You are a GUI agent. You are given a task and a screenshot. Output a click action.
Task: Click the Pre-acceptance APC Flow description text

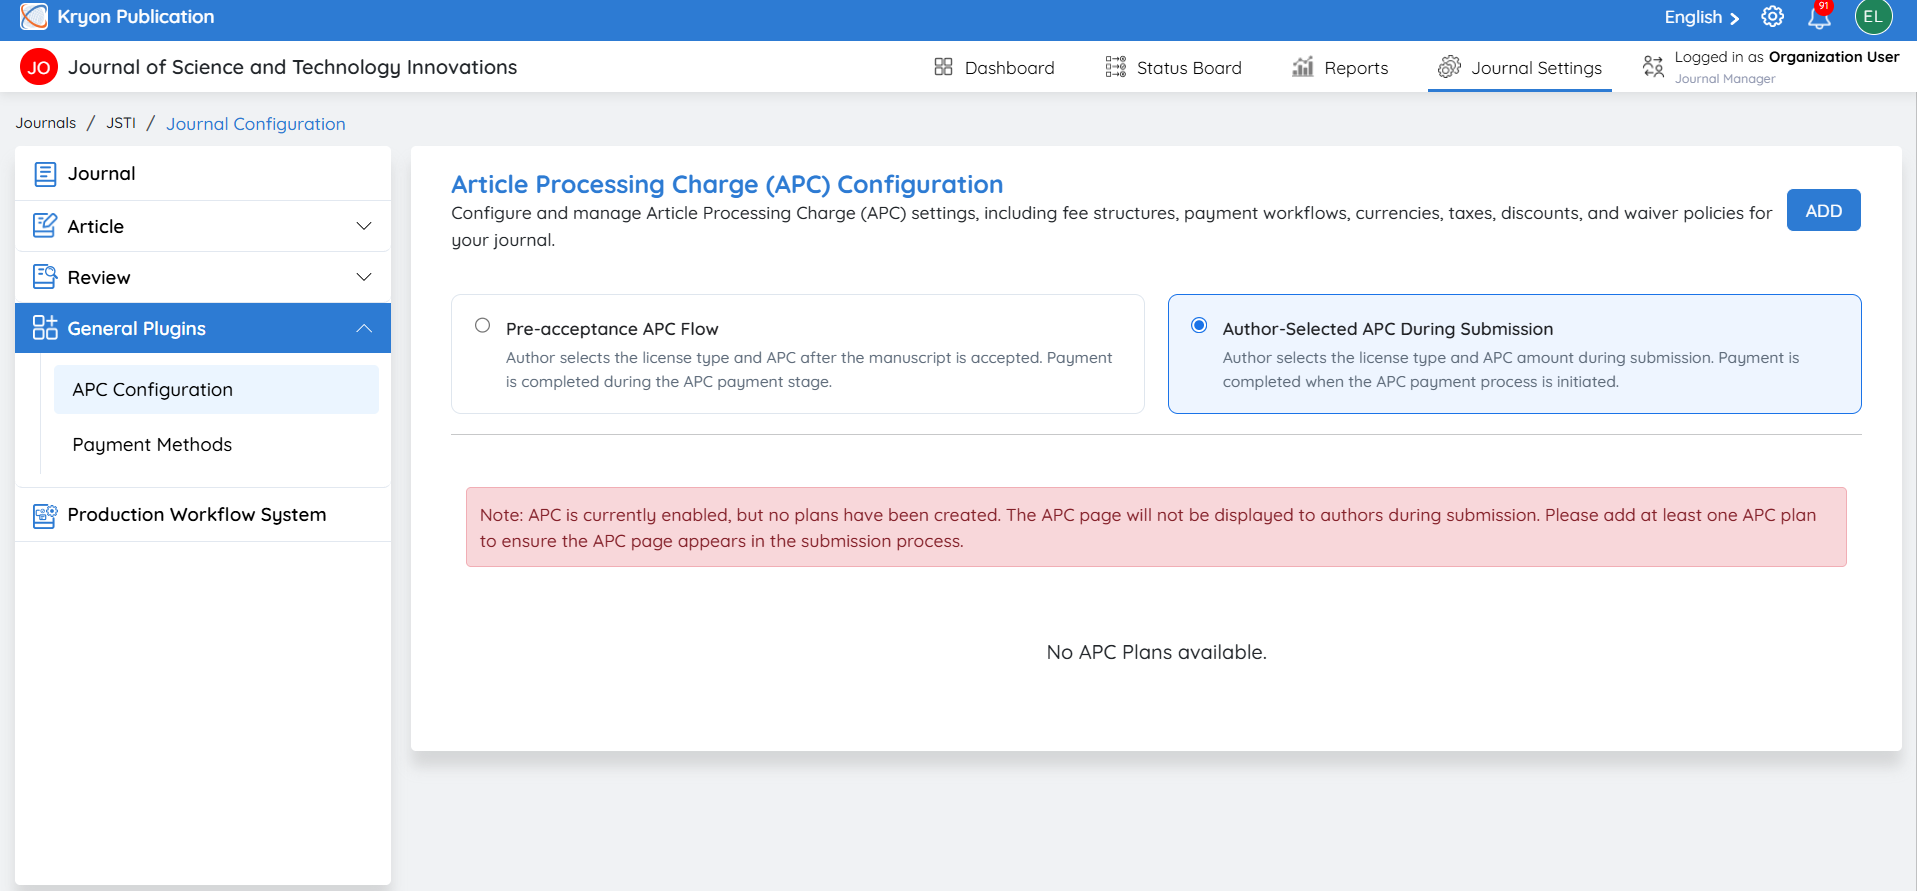(x=809, y=370)
